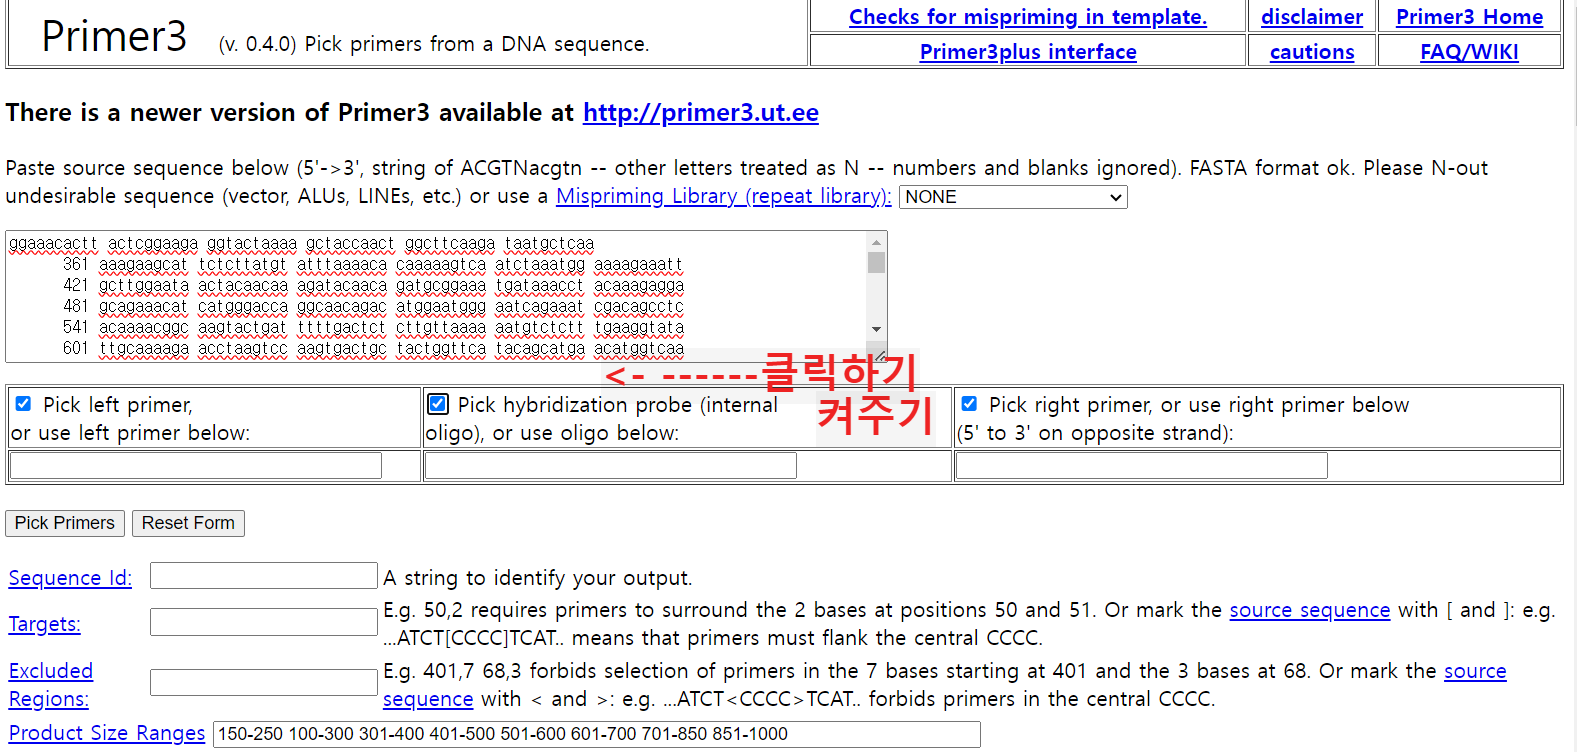This screenshot has height=752, width=1577.
Task: Go to Primer3 Home link
Action: [x=1469, y=17]
